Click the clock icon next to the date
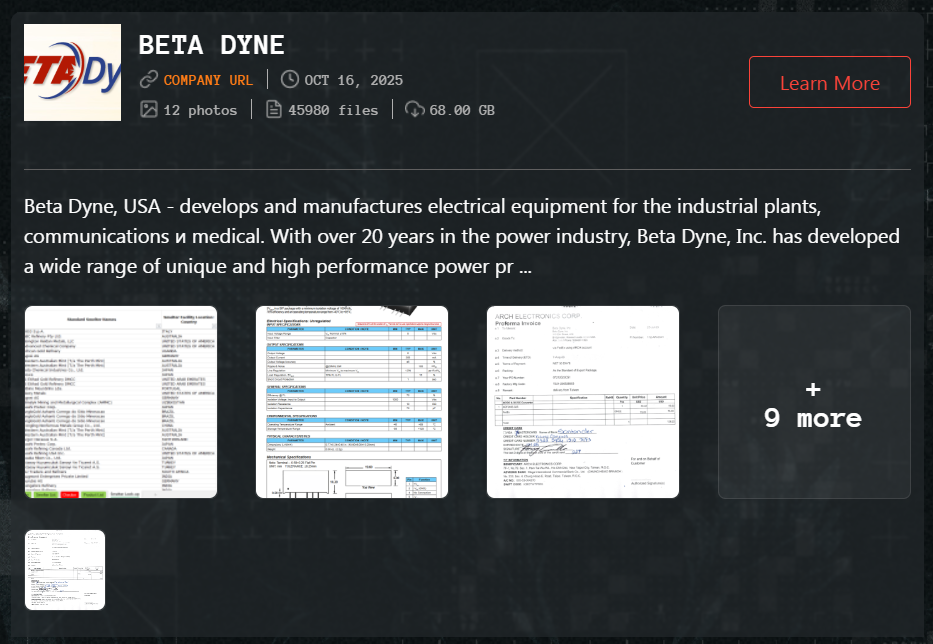The height and width of the screenshot is (644, 933). [x=288, y=80]
